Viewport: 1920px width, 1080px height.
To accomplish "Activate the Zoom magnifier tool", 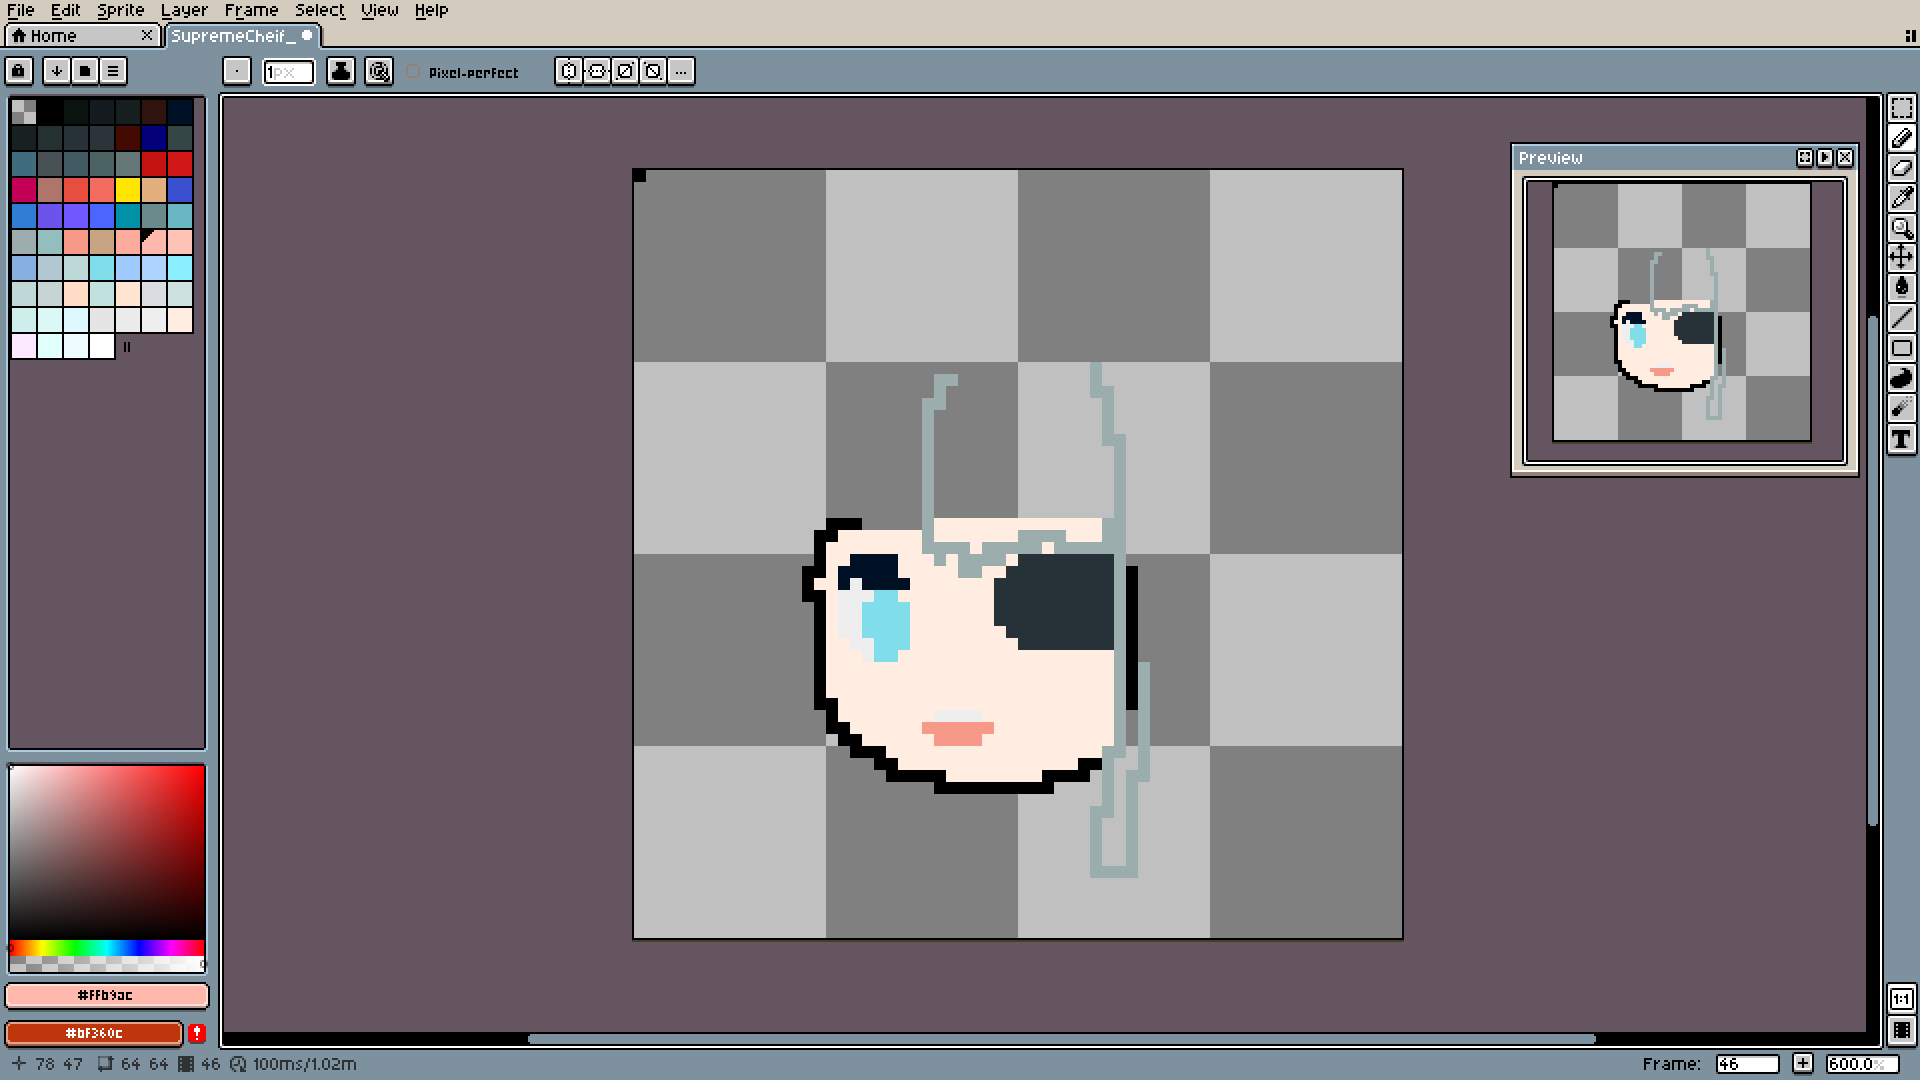I will tap(1901, 228).
